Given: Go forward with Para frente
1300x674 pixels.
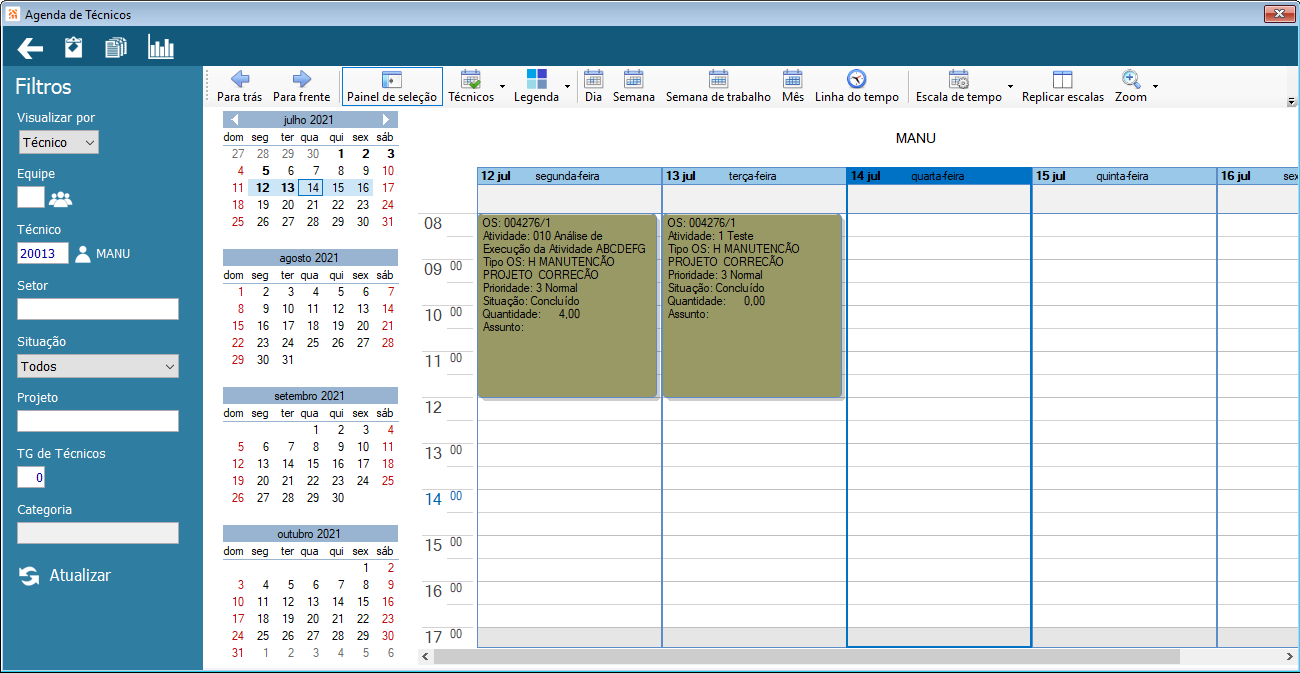Looking at the screenshot, I should tap(301, 87).
